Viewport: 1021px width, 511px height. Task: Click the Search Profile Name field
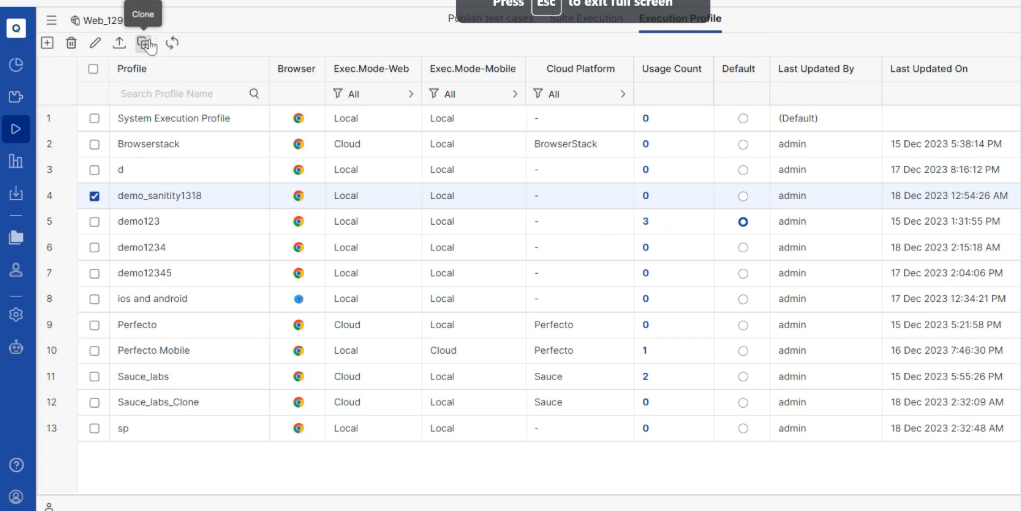pyautogui.click(x=180, y=94)
